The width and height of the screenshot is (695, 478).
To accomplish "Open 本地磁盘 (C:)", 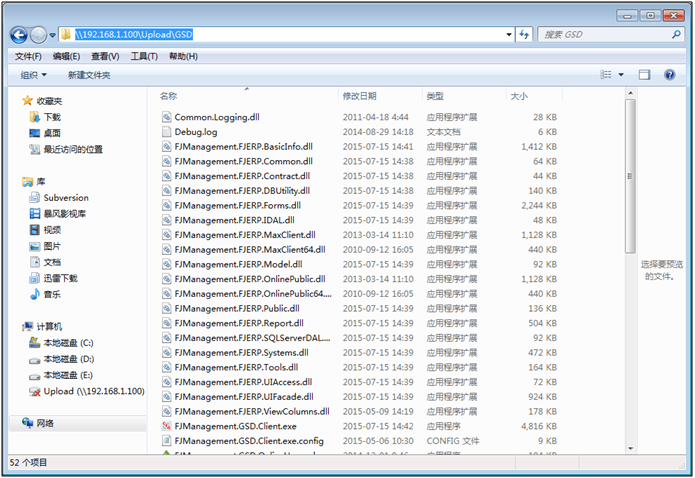I will click(68, 343).
